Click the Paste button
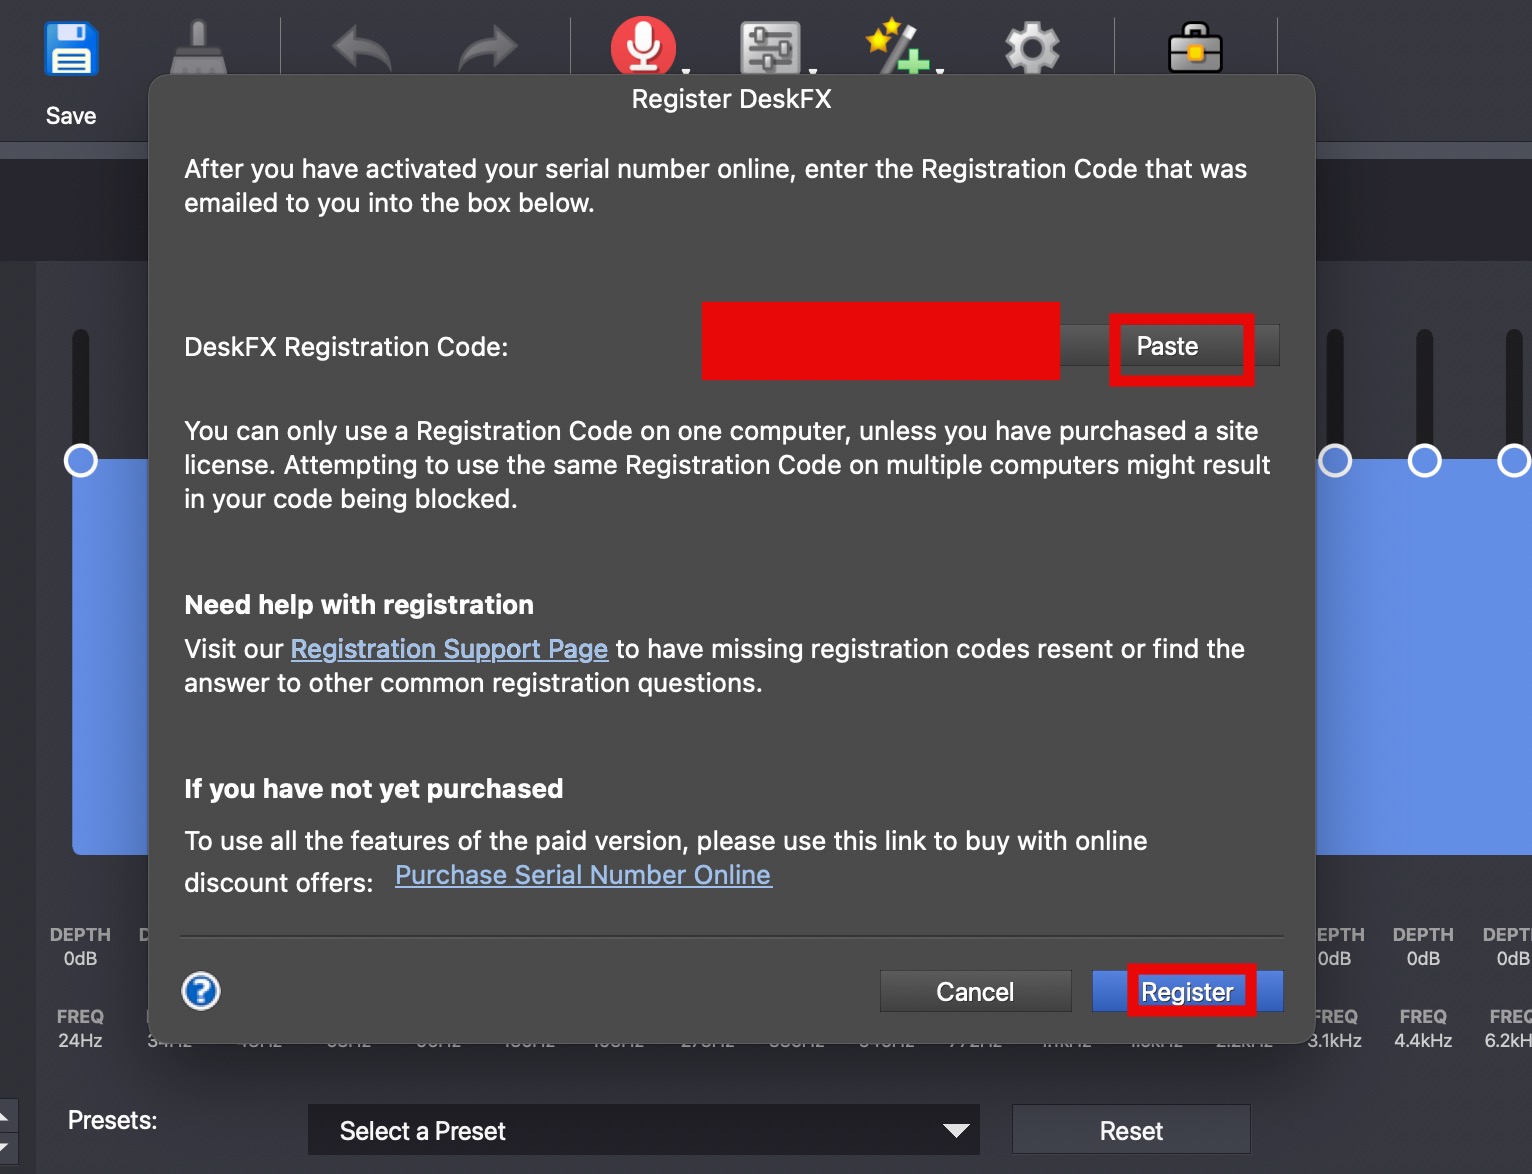This screenshot has height=1174, width=1532. (x=1168, y=346)
